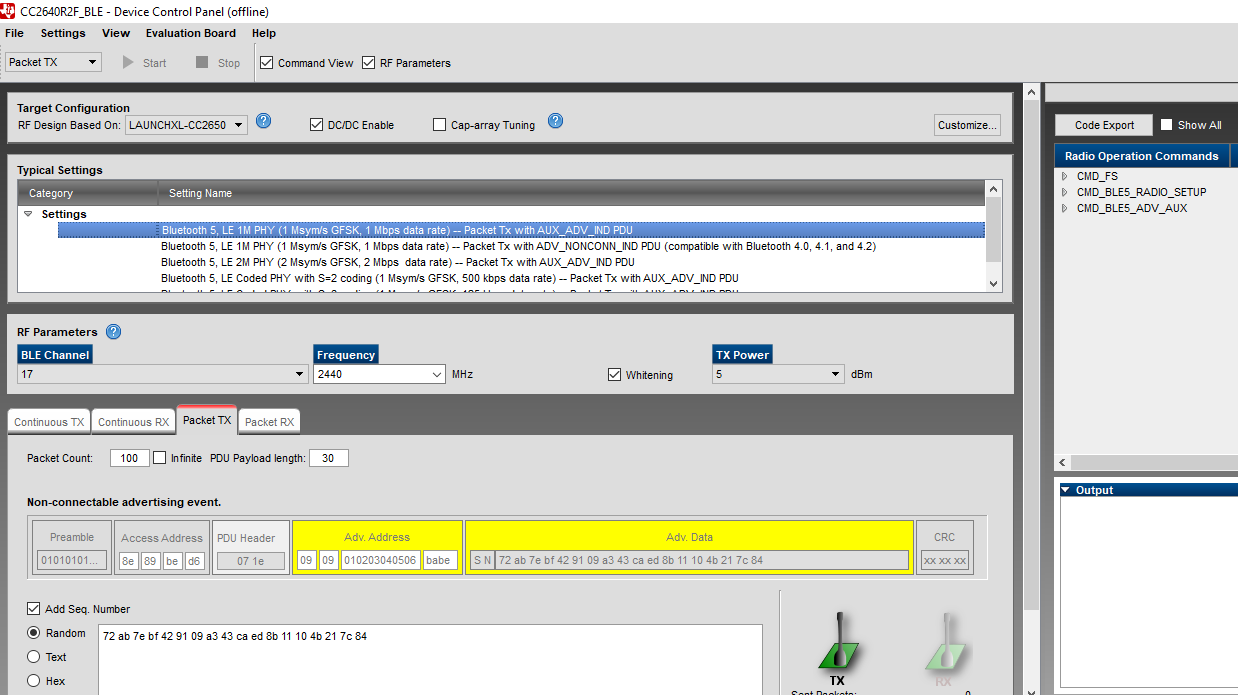The image size is (1238, 695).
Task: Select Bluetooth 5 LE 2M PHY setting row
Action: 522,262
